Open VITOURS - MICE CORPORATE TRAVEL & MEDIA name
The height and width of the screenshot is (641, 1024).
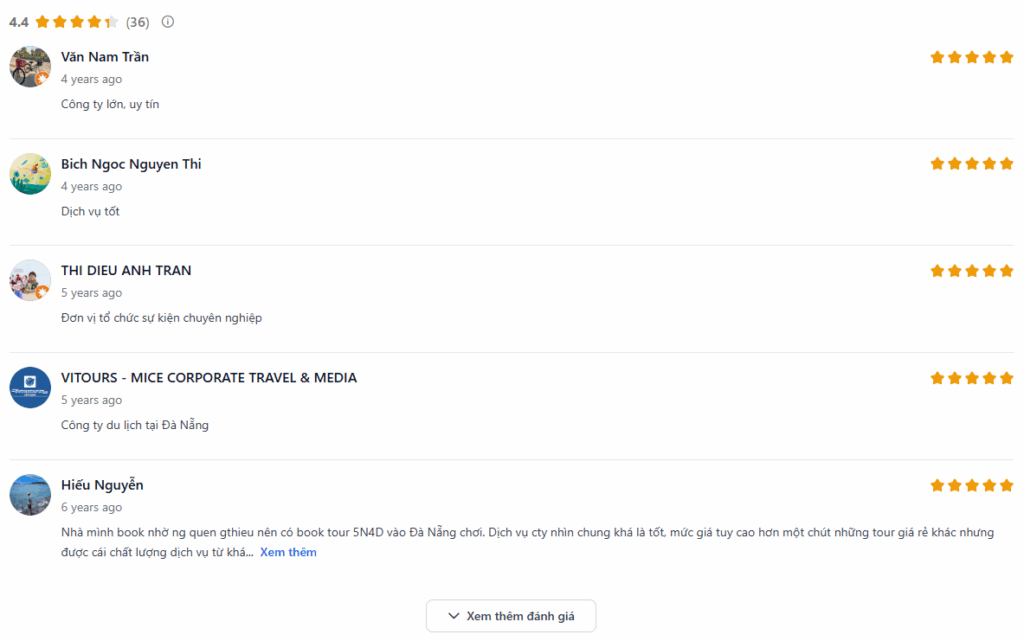pyautogui.click(x=209, y=378)
